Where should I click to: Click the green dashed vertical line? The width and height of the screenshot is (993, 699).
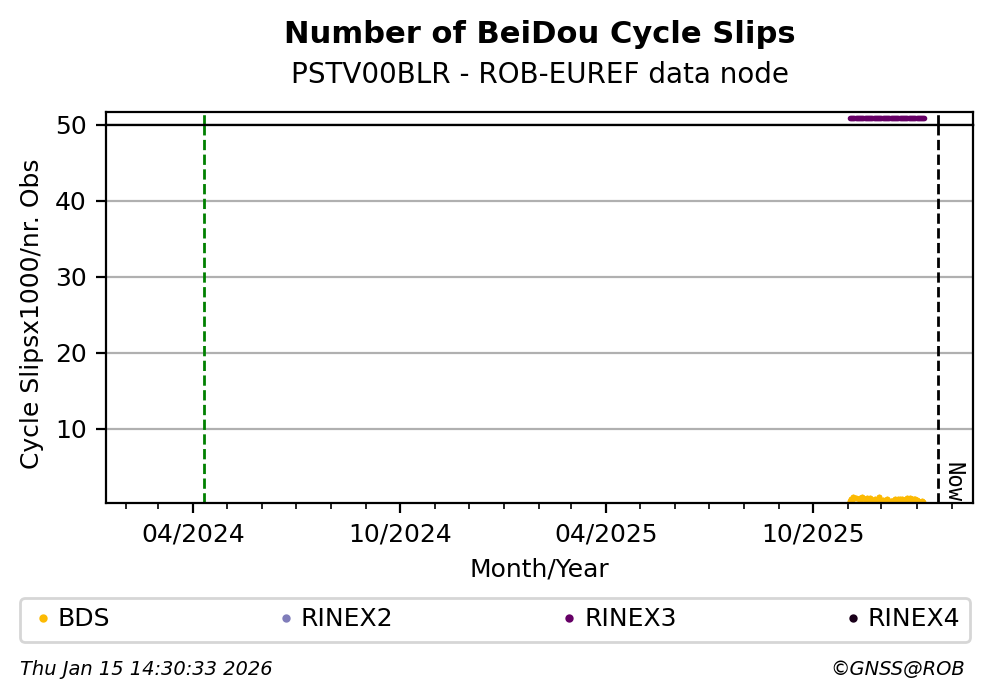(x=204, y=300)
